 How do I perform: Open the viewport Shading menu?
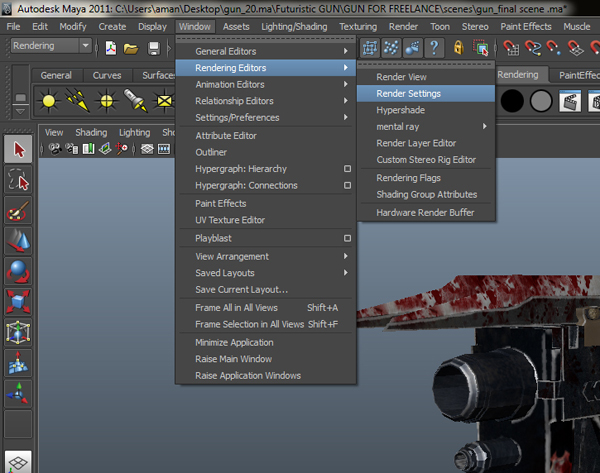pos(91,132)
